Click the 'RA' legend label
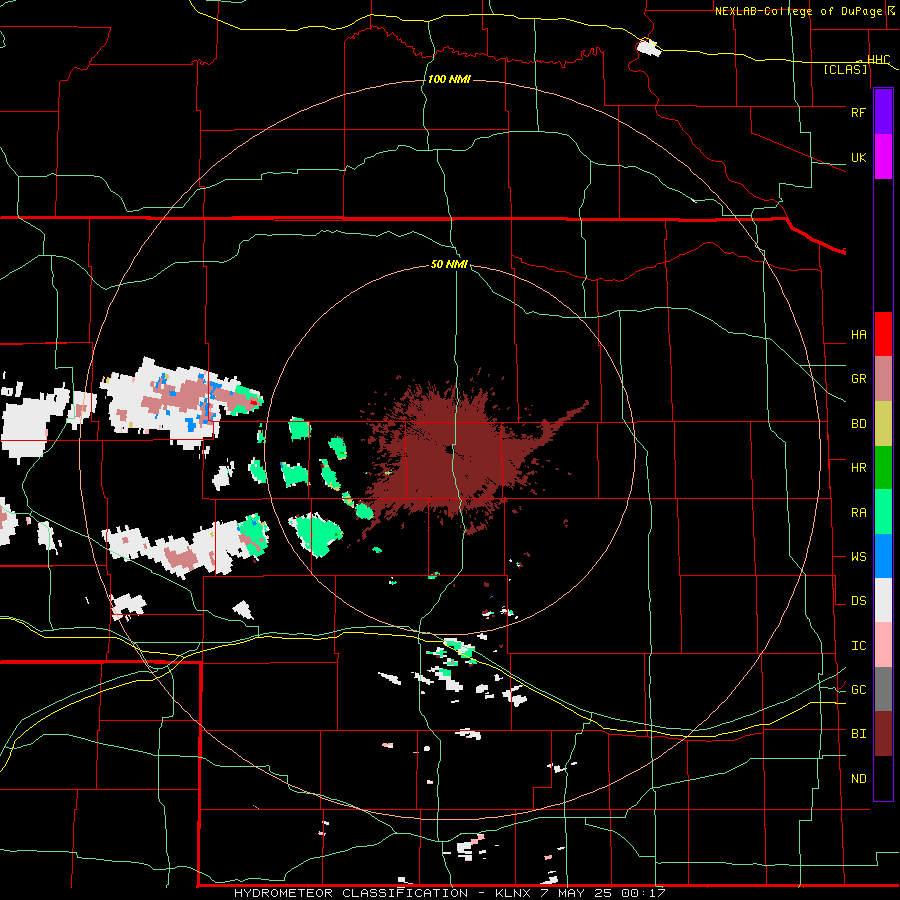 pyautogui.click(x=858, y=513)
